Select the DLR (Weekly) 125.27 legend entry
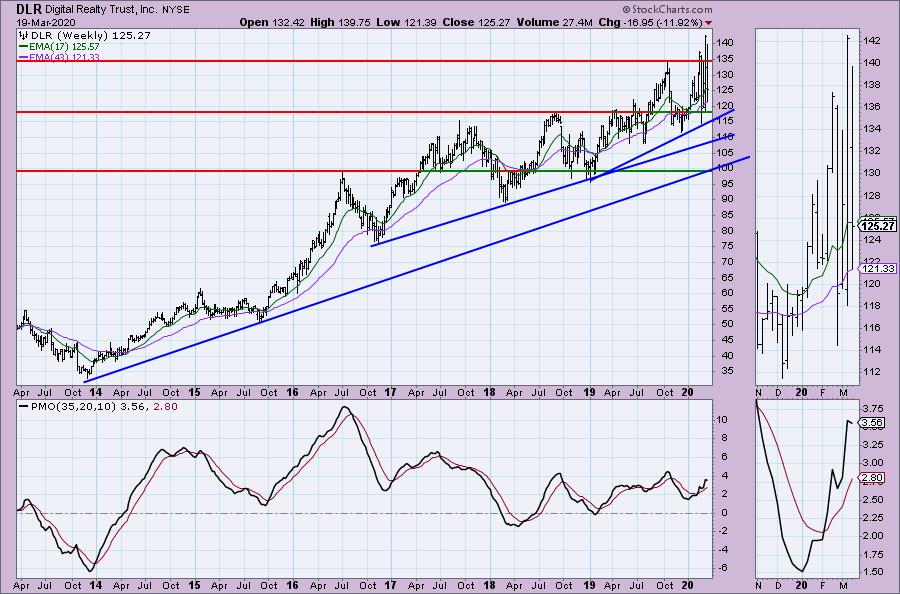Image resolution: width=900 pixels, height=594 pixels. [91, 36]
